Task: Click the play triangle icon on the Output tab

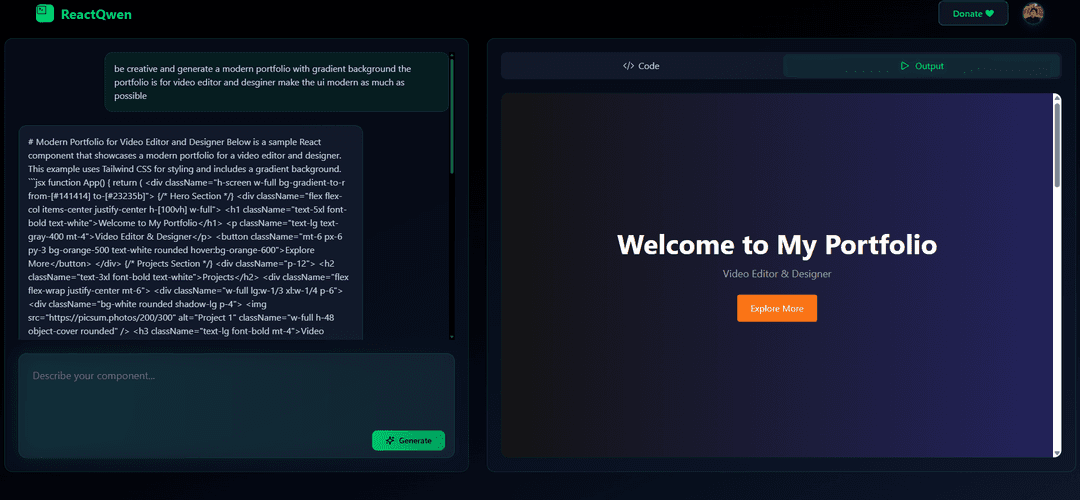Action: pyautogui.click(x=905, y=66)
